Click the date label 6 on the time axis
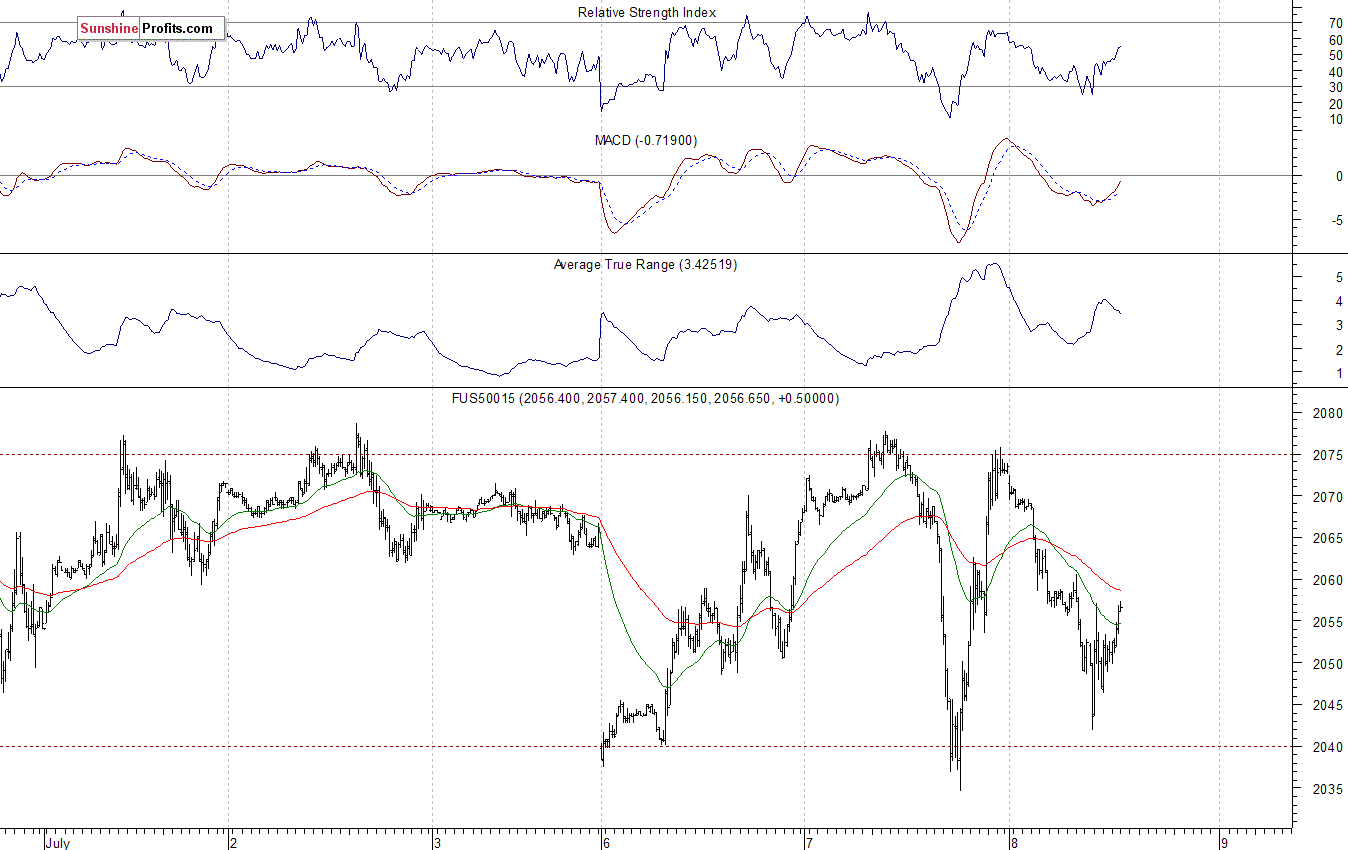The width and height of the screenshot is (1348, 850). tap(606, 842)
